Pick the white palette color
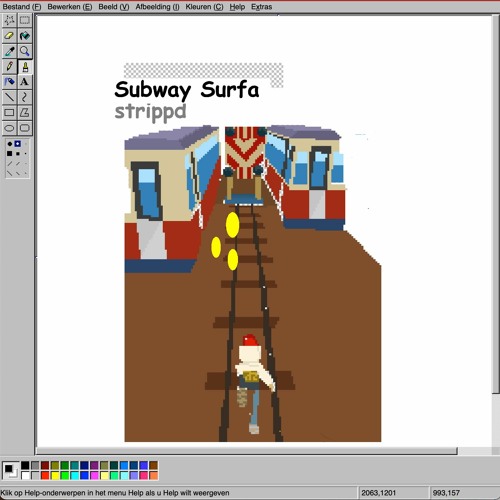The image size is (500, 500). [x=25, y=475]
